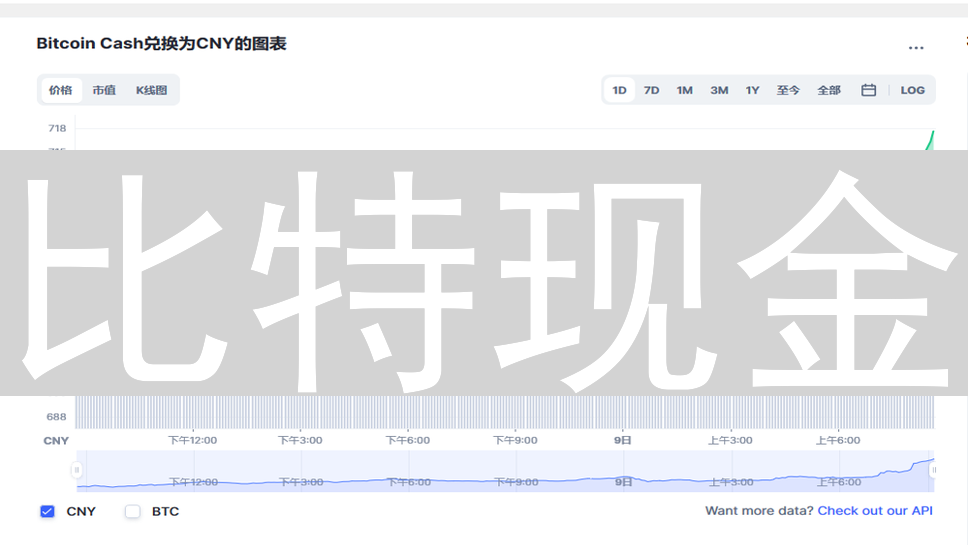This screenshot has width=968, height=545.
Task: Click the volume bars area of chart
Action: tap(505, 412)
